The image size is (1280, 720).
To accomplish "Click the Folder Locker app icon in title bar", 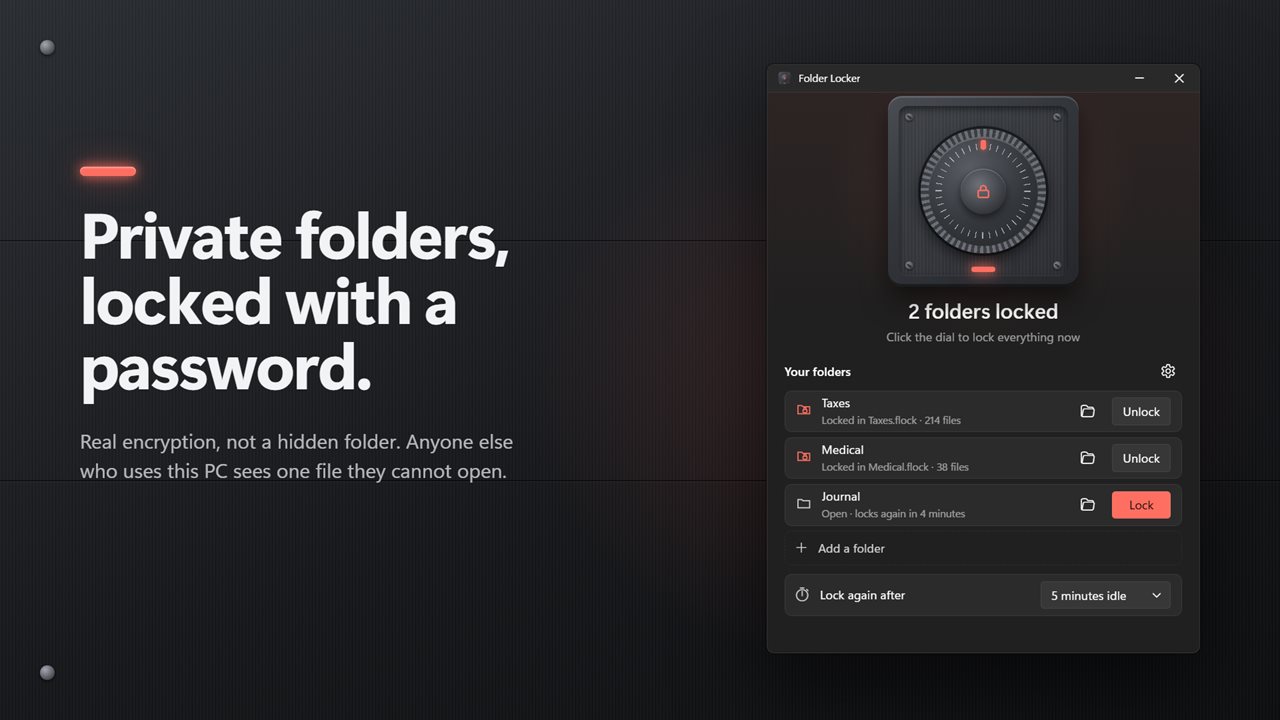I will [x=784, y=78].
